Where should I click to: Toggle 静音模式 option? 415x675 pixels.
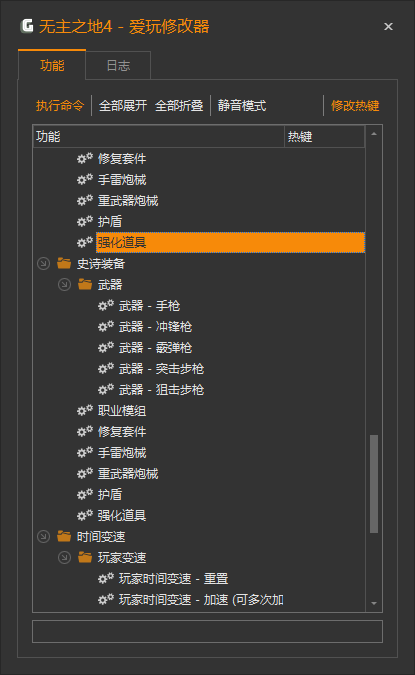click(x=242, y=105)
